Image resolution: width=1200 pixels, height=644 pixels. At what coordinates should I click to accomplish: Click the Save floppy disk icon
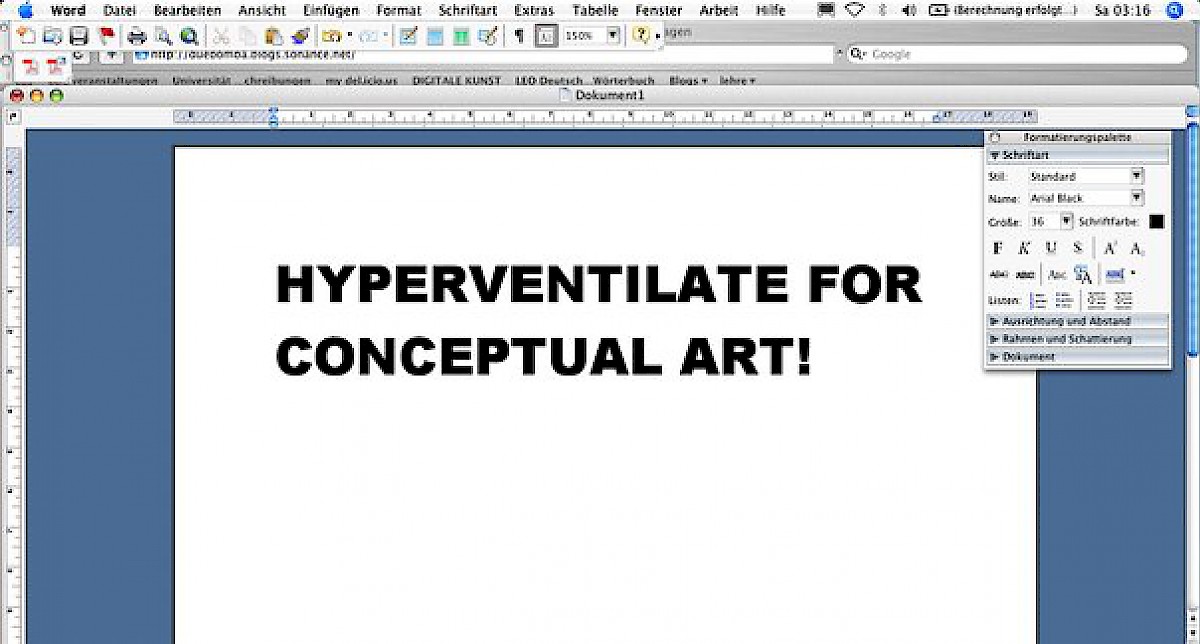coord(79,36)
